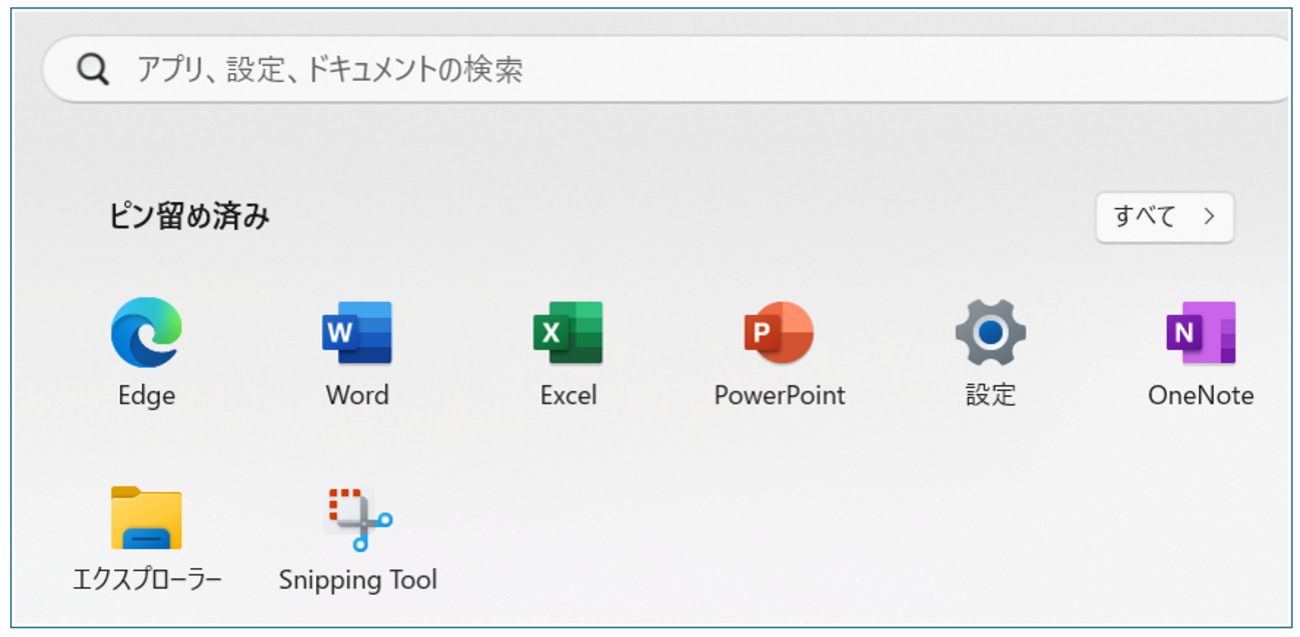Click the "エクスプローラー" text label
Image resolution: width=1300 pixels, height=637 pixels.
pos(146,581)
